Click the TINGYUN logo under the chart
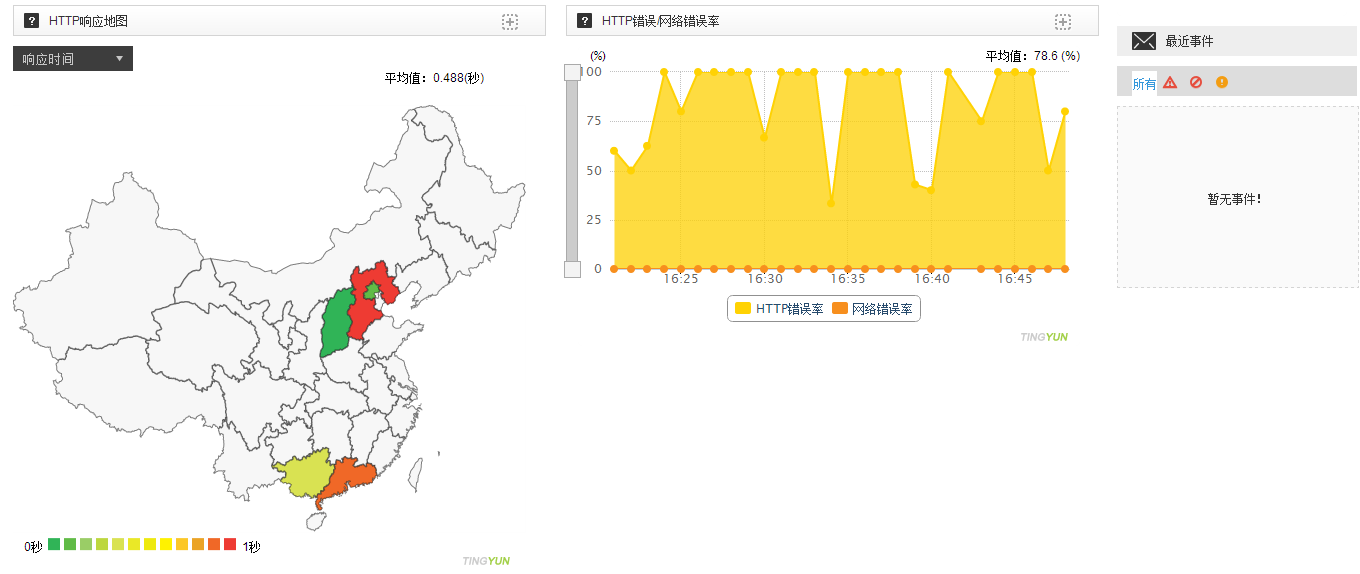This screenshot has height=574, width=1360. point(1044,337)
